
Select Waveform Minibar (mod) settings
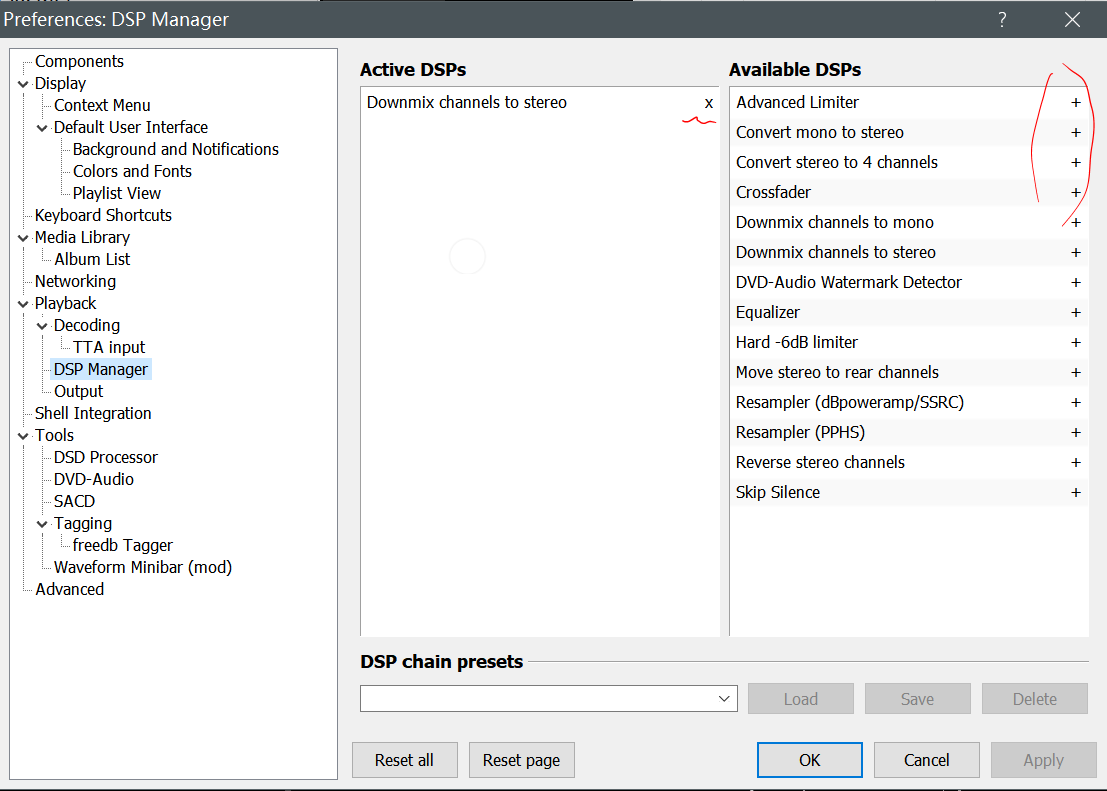(142, 567)
